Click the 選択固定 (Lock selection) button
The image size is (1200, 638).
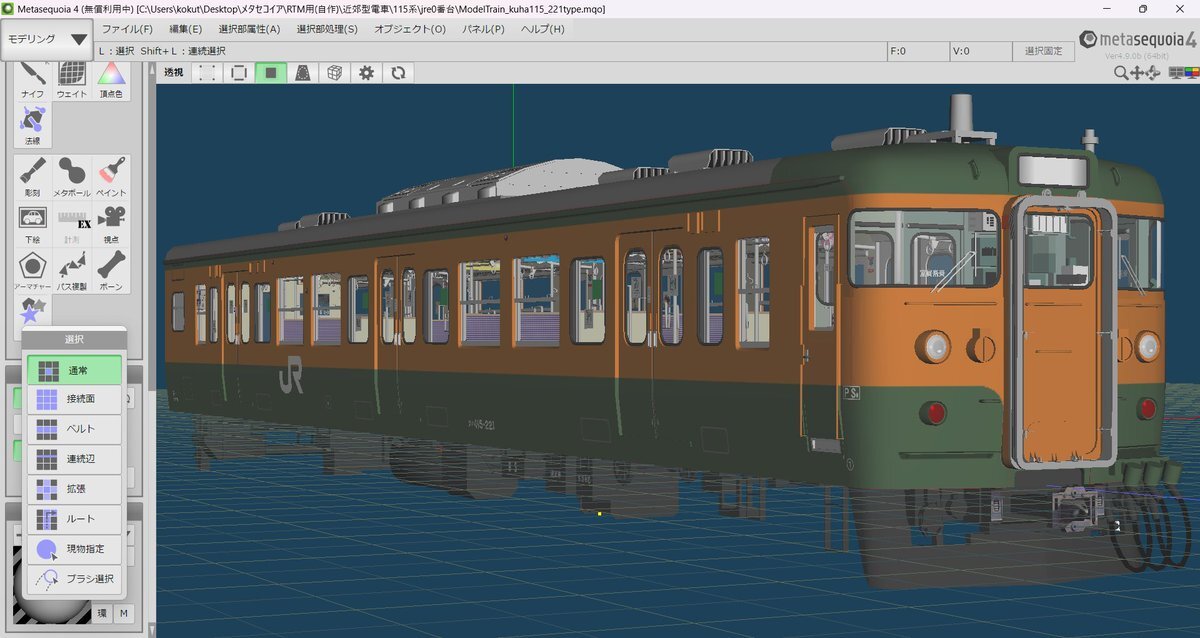pyautogui.click(x=1042, y=51)
